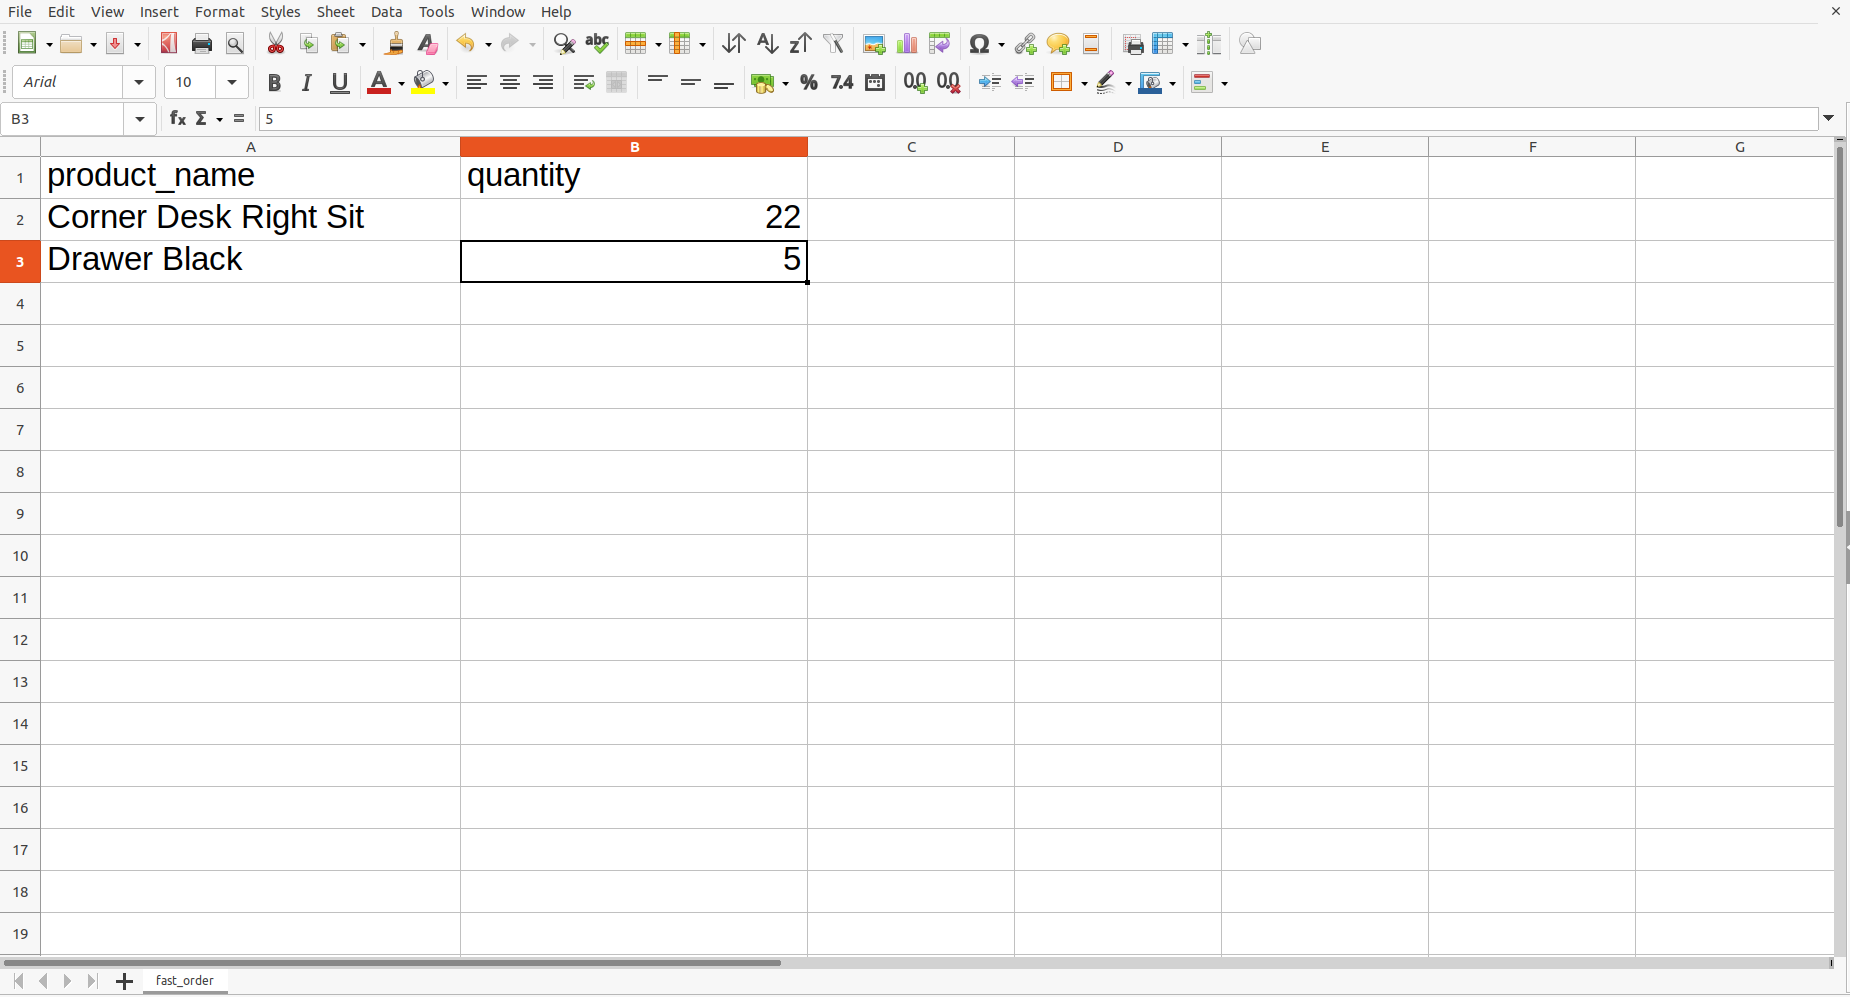Toggle Bold formatting
1850x997 pixels.
pyautogui.click(x=274, y=83)
